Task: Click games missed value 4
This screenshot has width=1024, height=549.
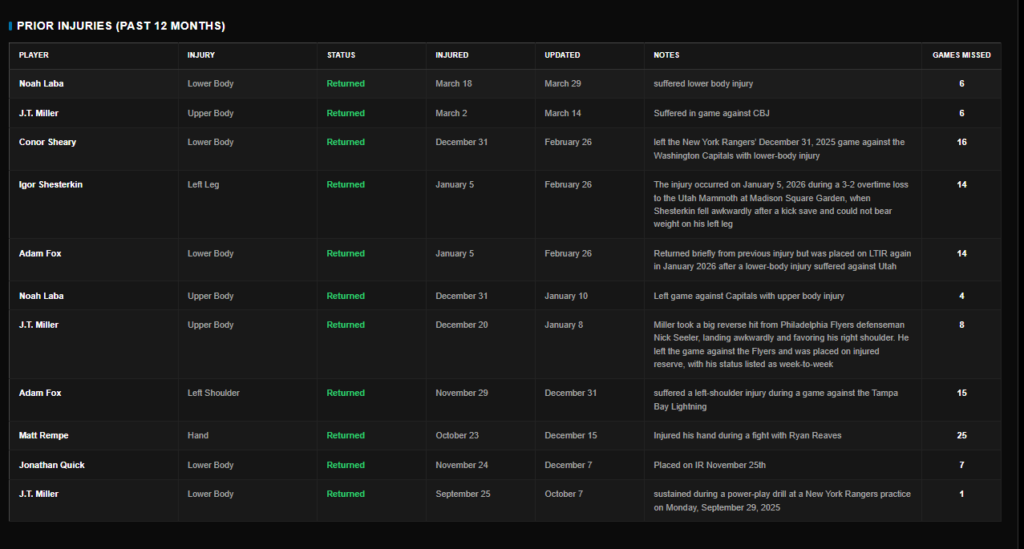Action: (x=961, y=296)
